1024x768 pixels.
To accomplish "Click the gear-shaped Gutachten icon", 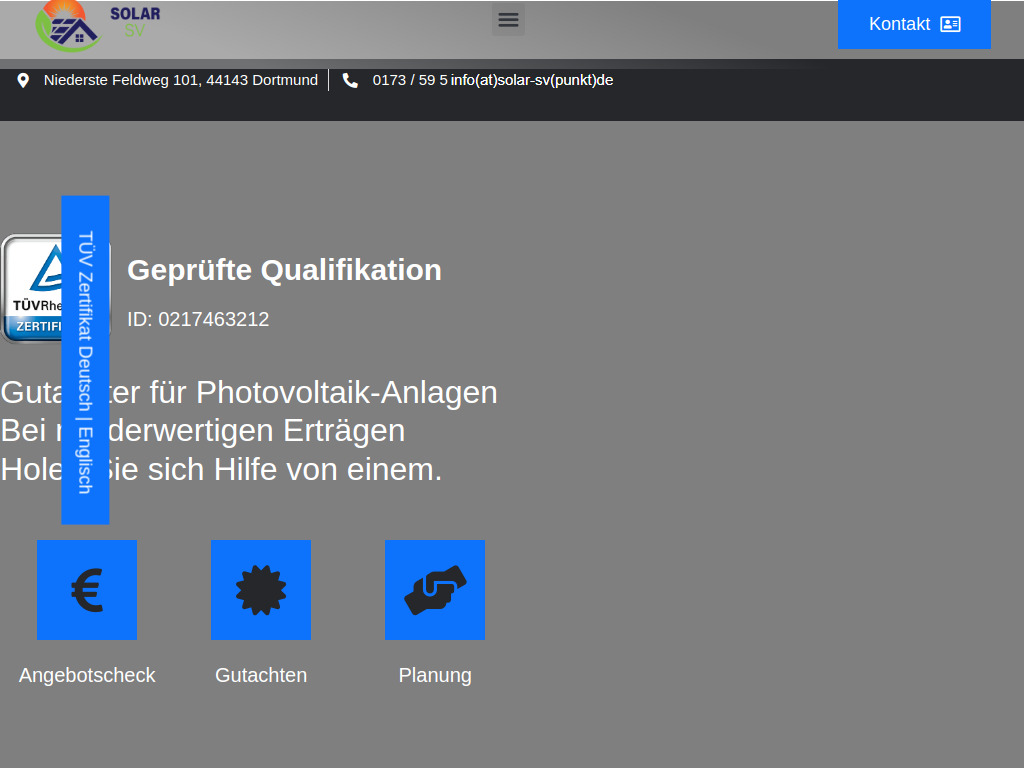I will point(261,590).
